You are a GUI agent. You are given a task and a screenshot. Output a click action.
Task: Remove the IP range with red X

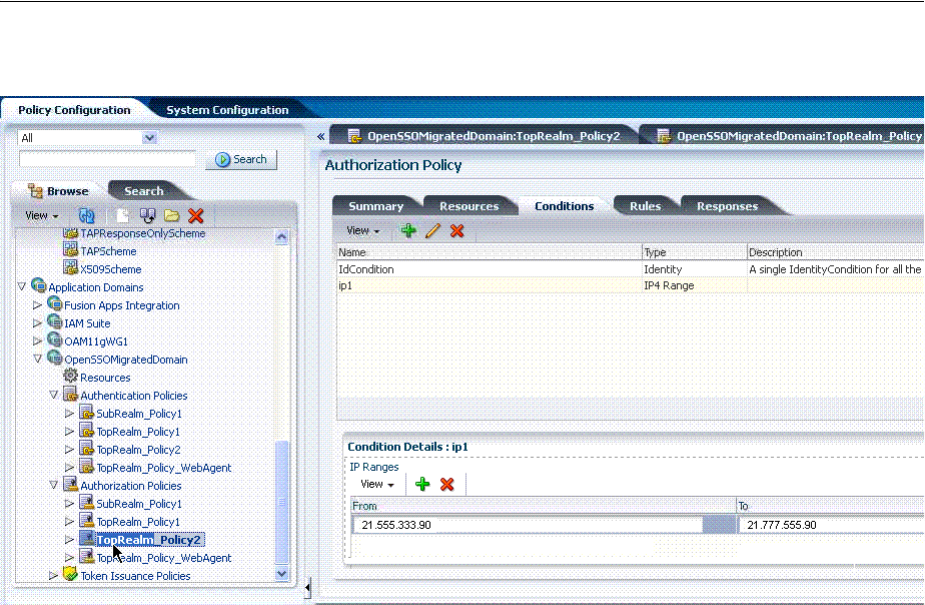tap(447, 484)
